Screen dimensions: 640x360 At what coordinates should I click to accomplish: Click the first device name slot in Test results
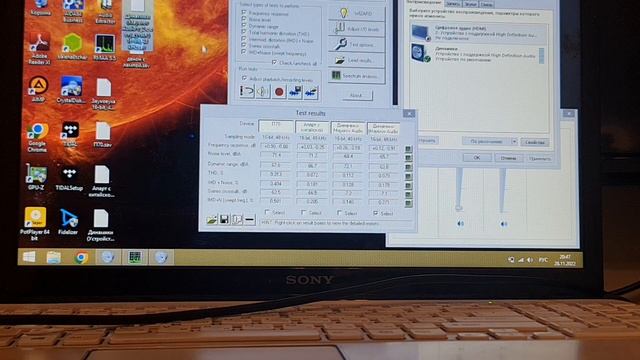[x=276, y=126]
